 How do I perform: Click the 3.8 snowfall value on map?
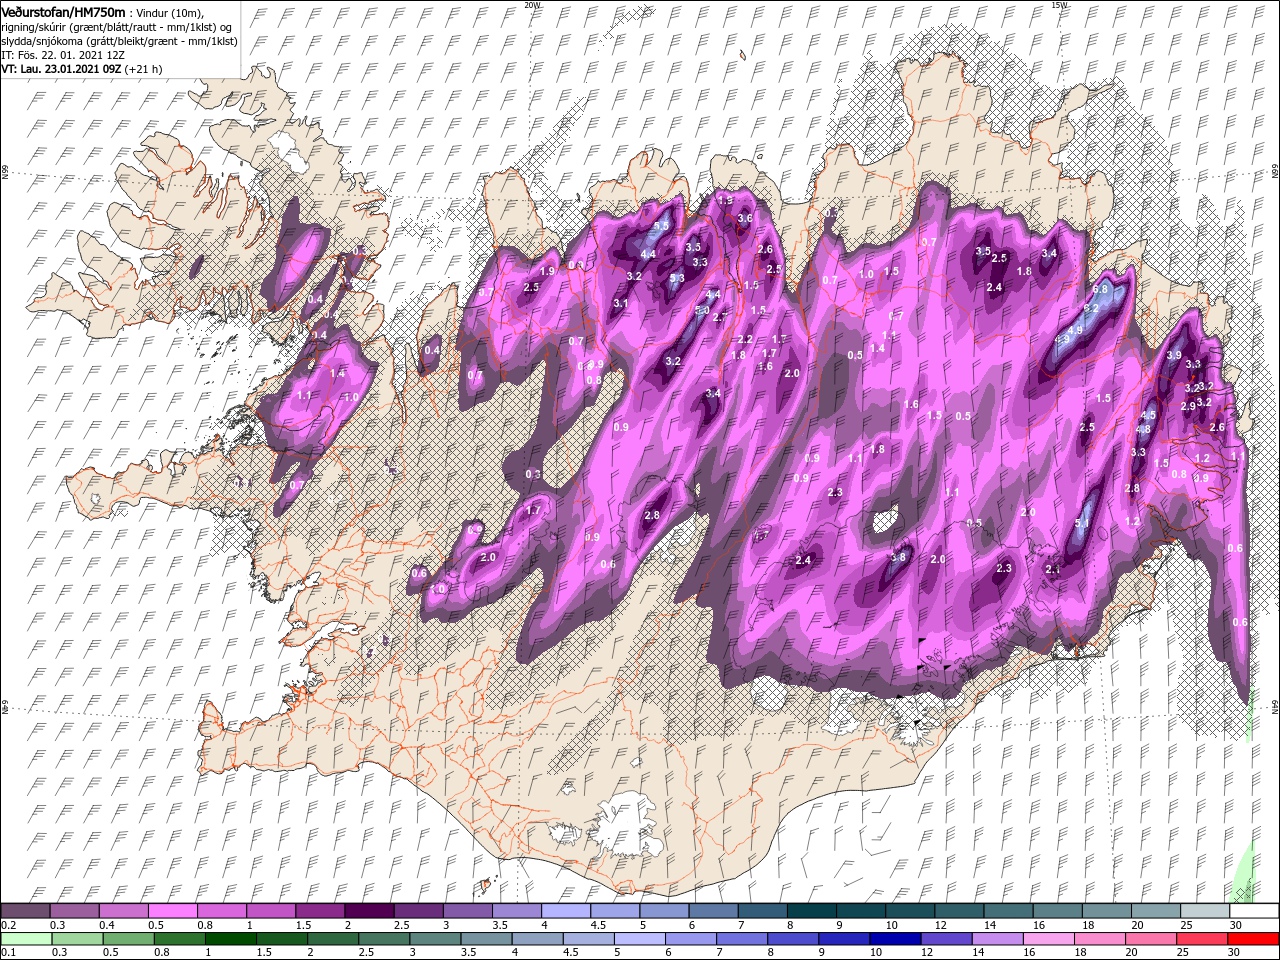click(x=898, y=557)
